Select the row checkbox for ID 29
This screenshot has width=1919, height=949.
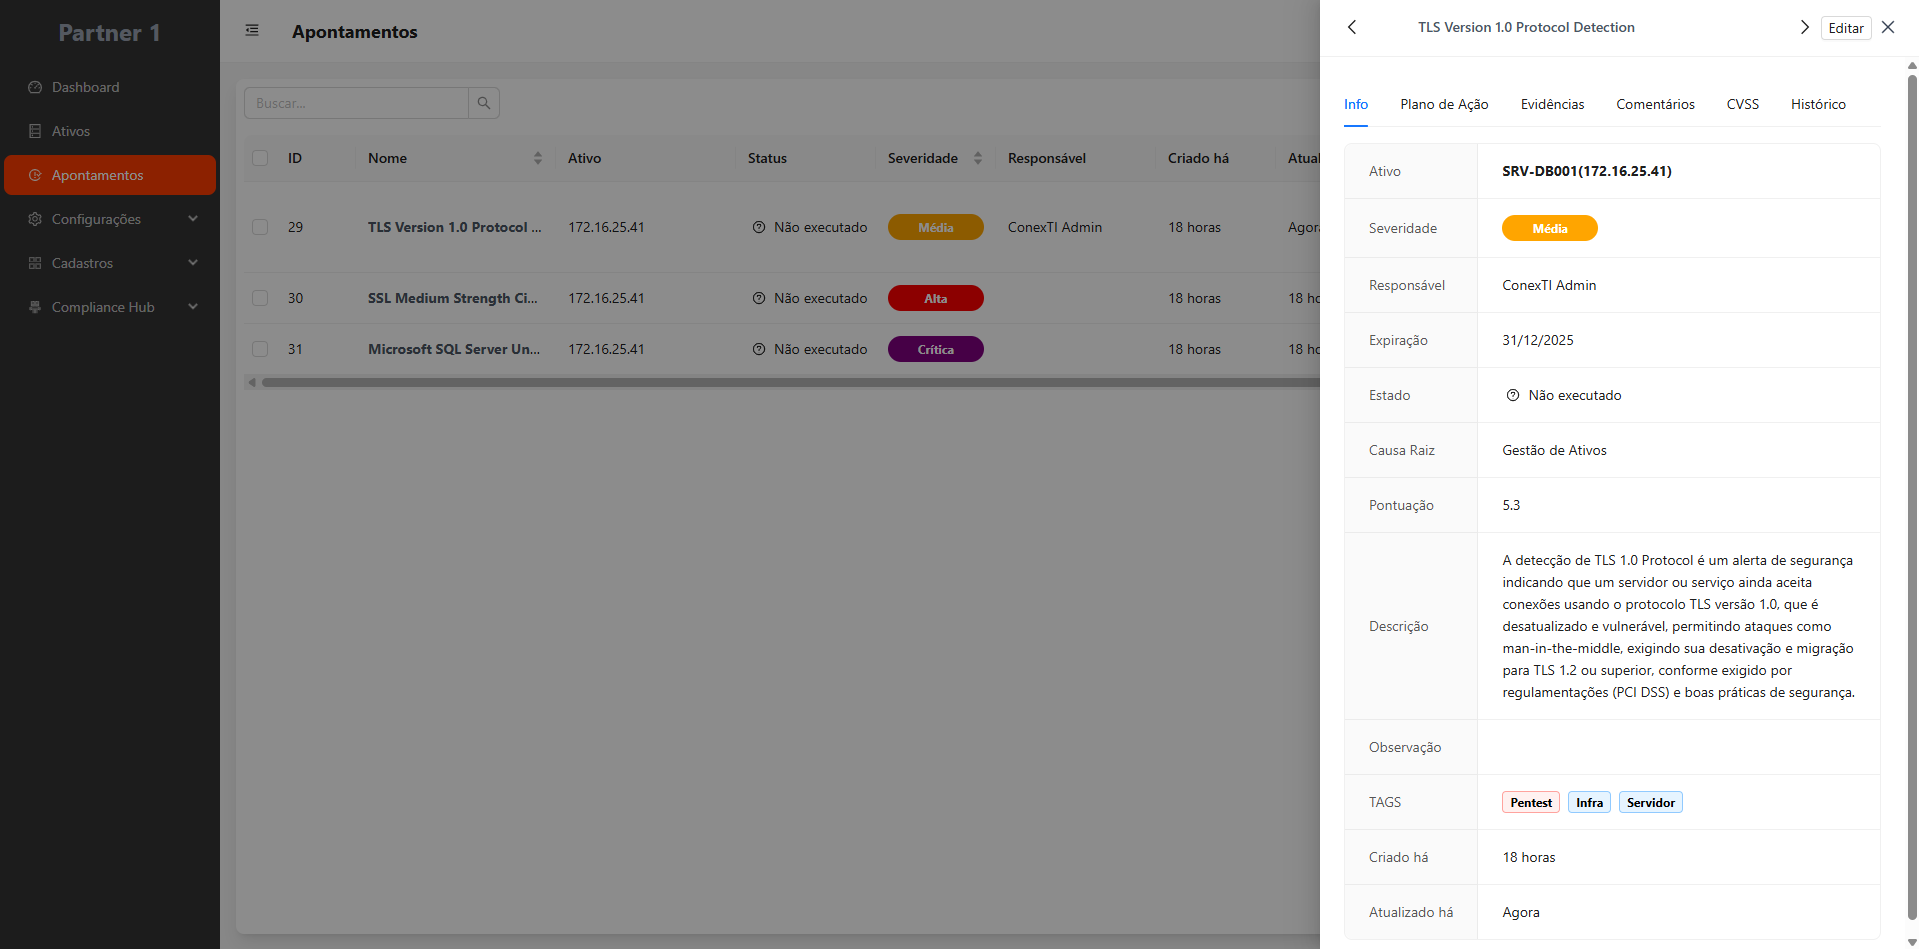coord(260,227)
